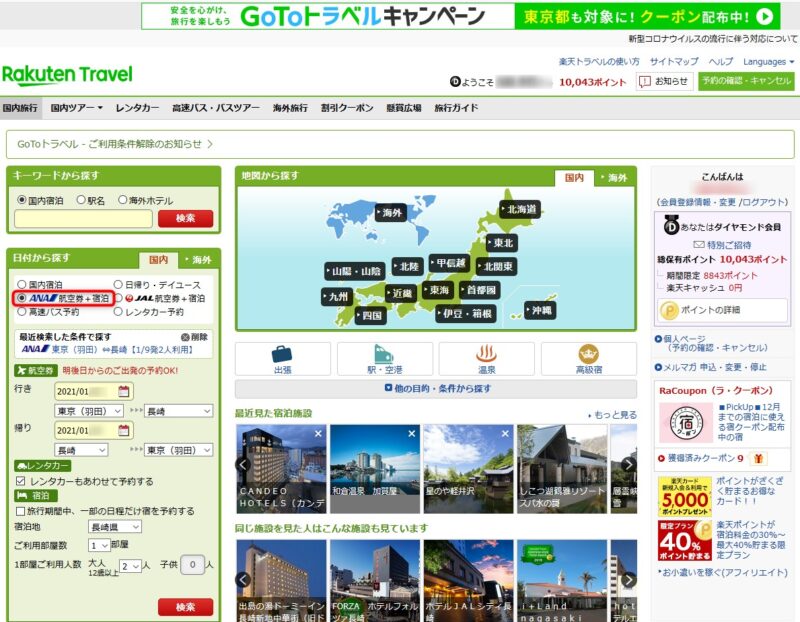Open the 割引クーポン nav menu

pyautogui.click(x=347, y=108)
